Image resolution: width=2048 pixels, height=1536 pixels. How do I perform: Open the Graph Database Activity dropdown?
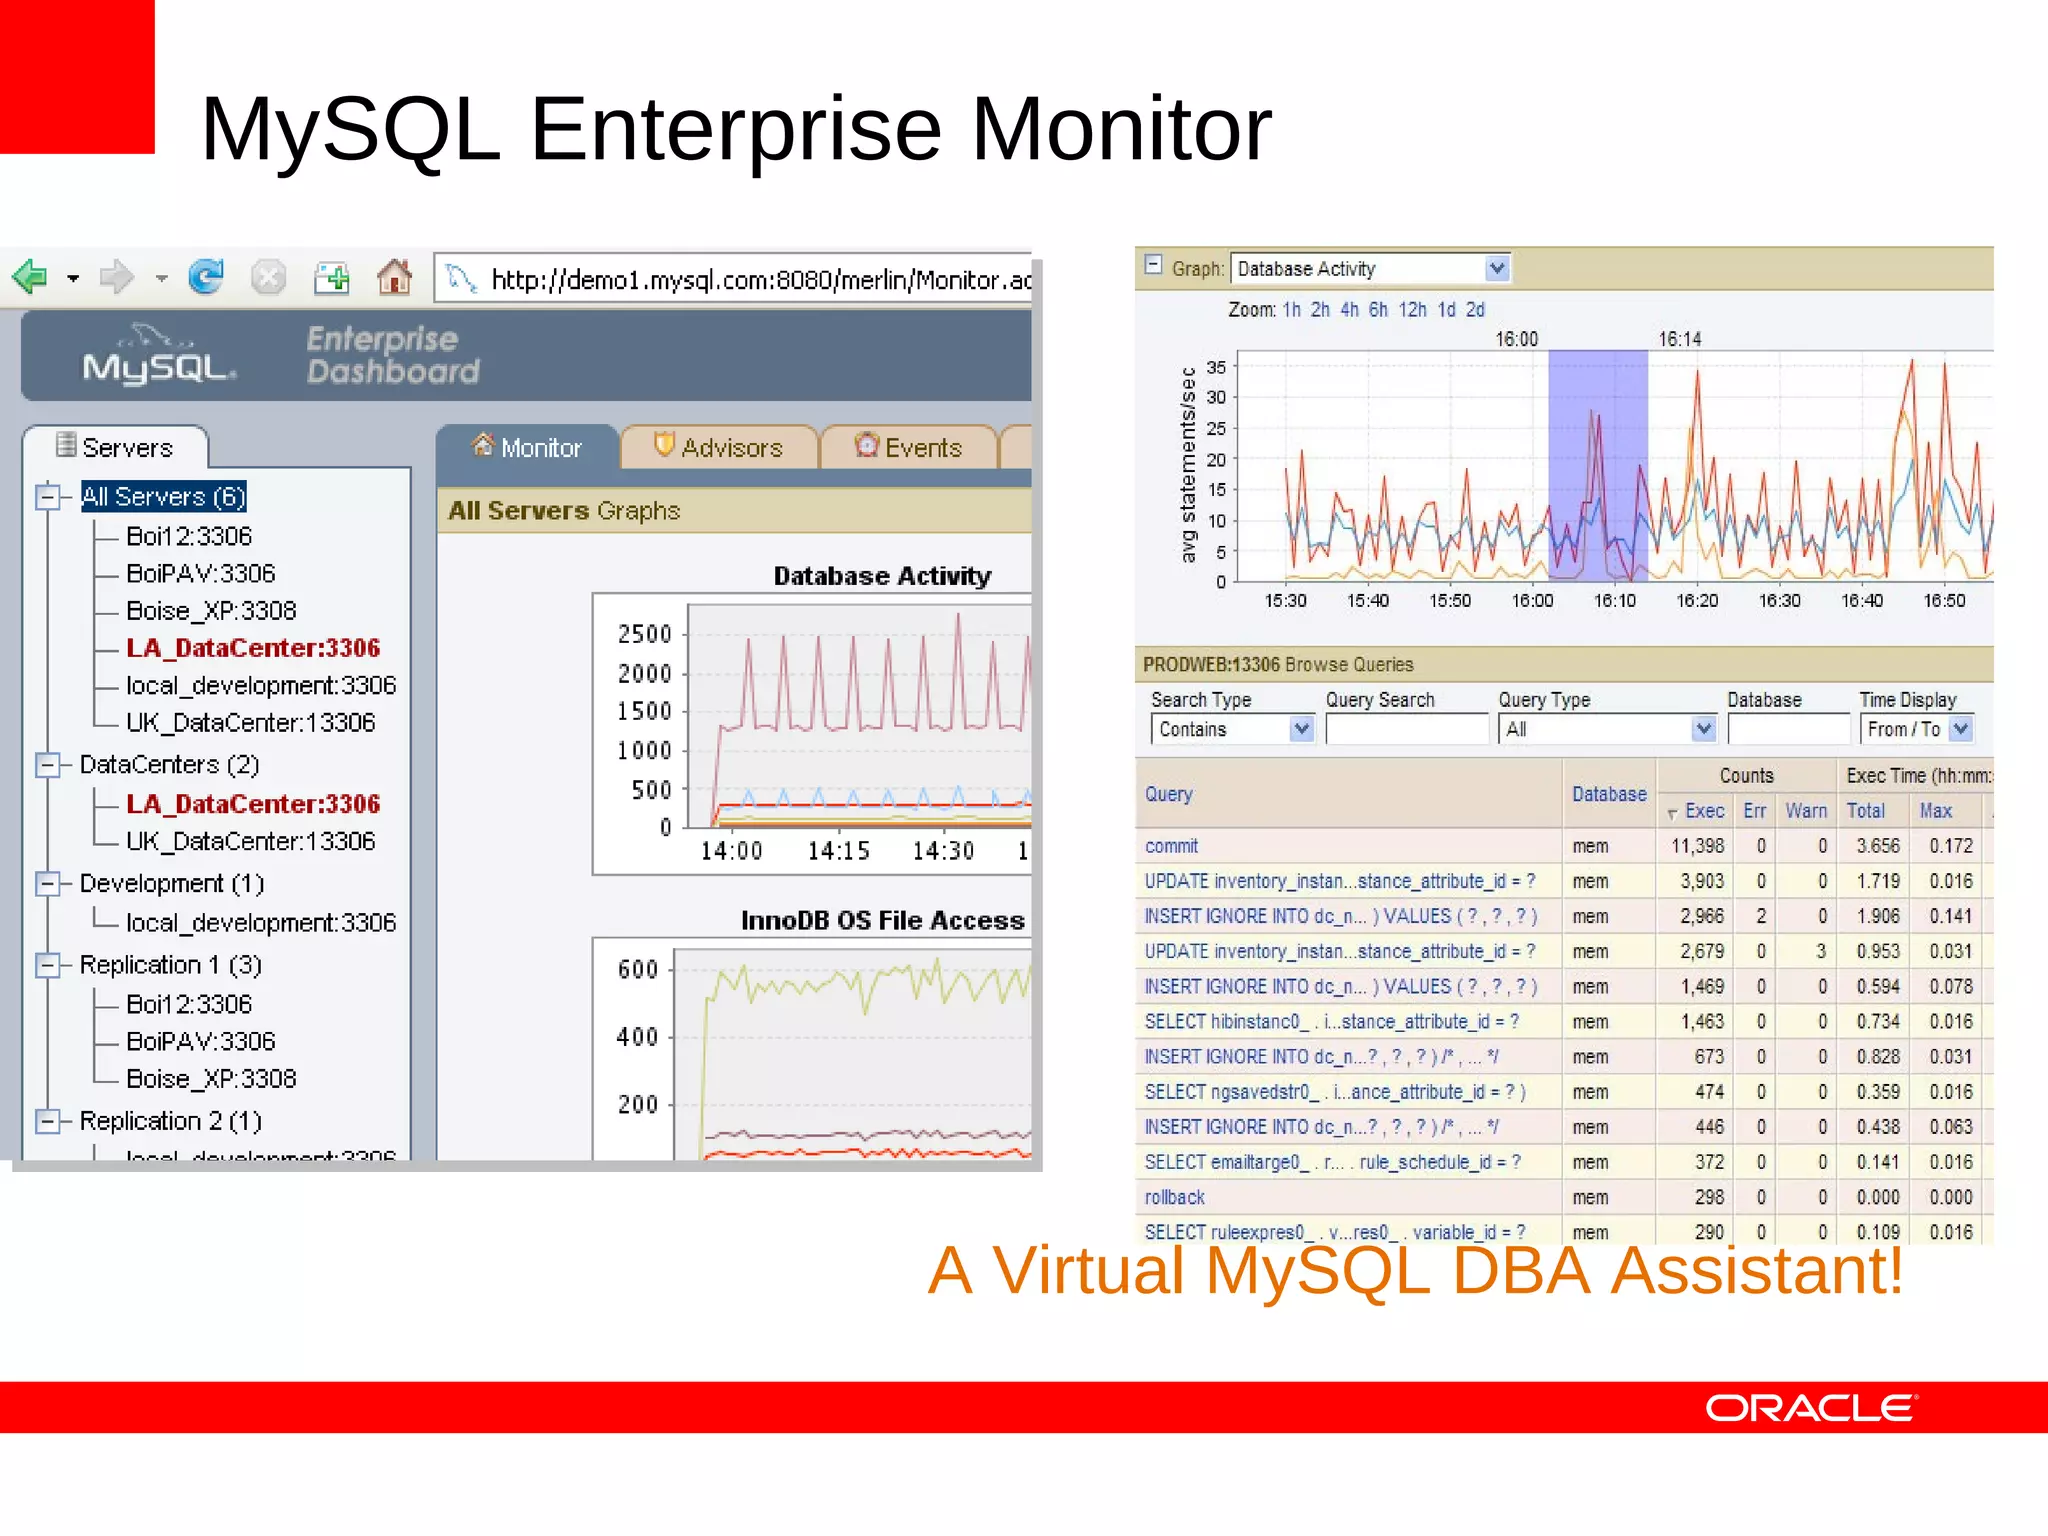click(1370, 268)
